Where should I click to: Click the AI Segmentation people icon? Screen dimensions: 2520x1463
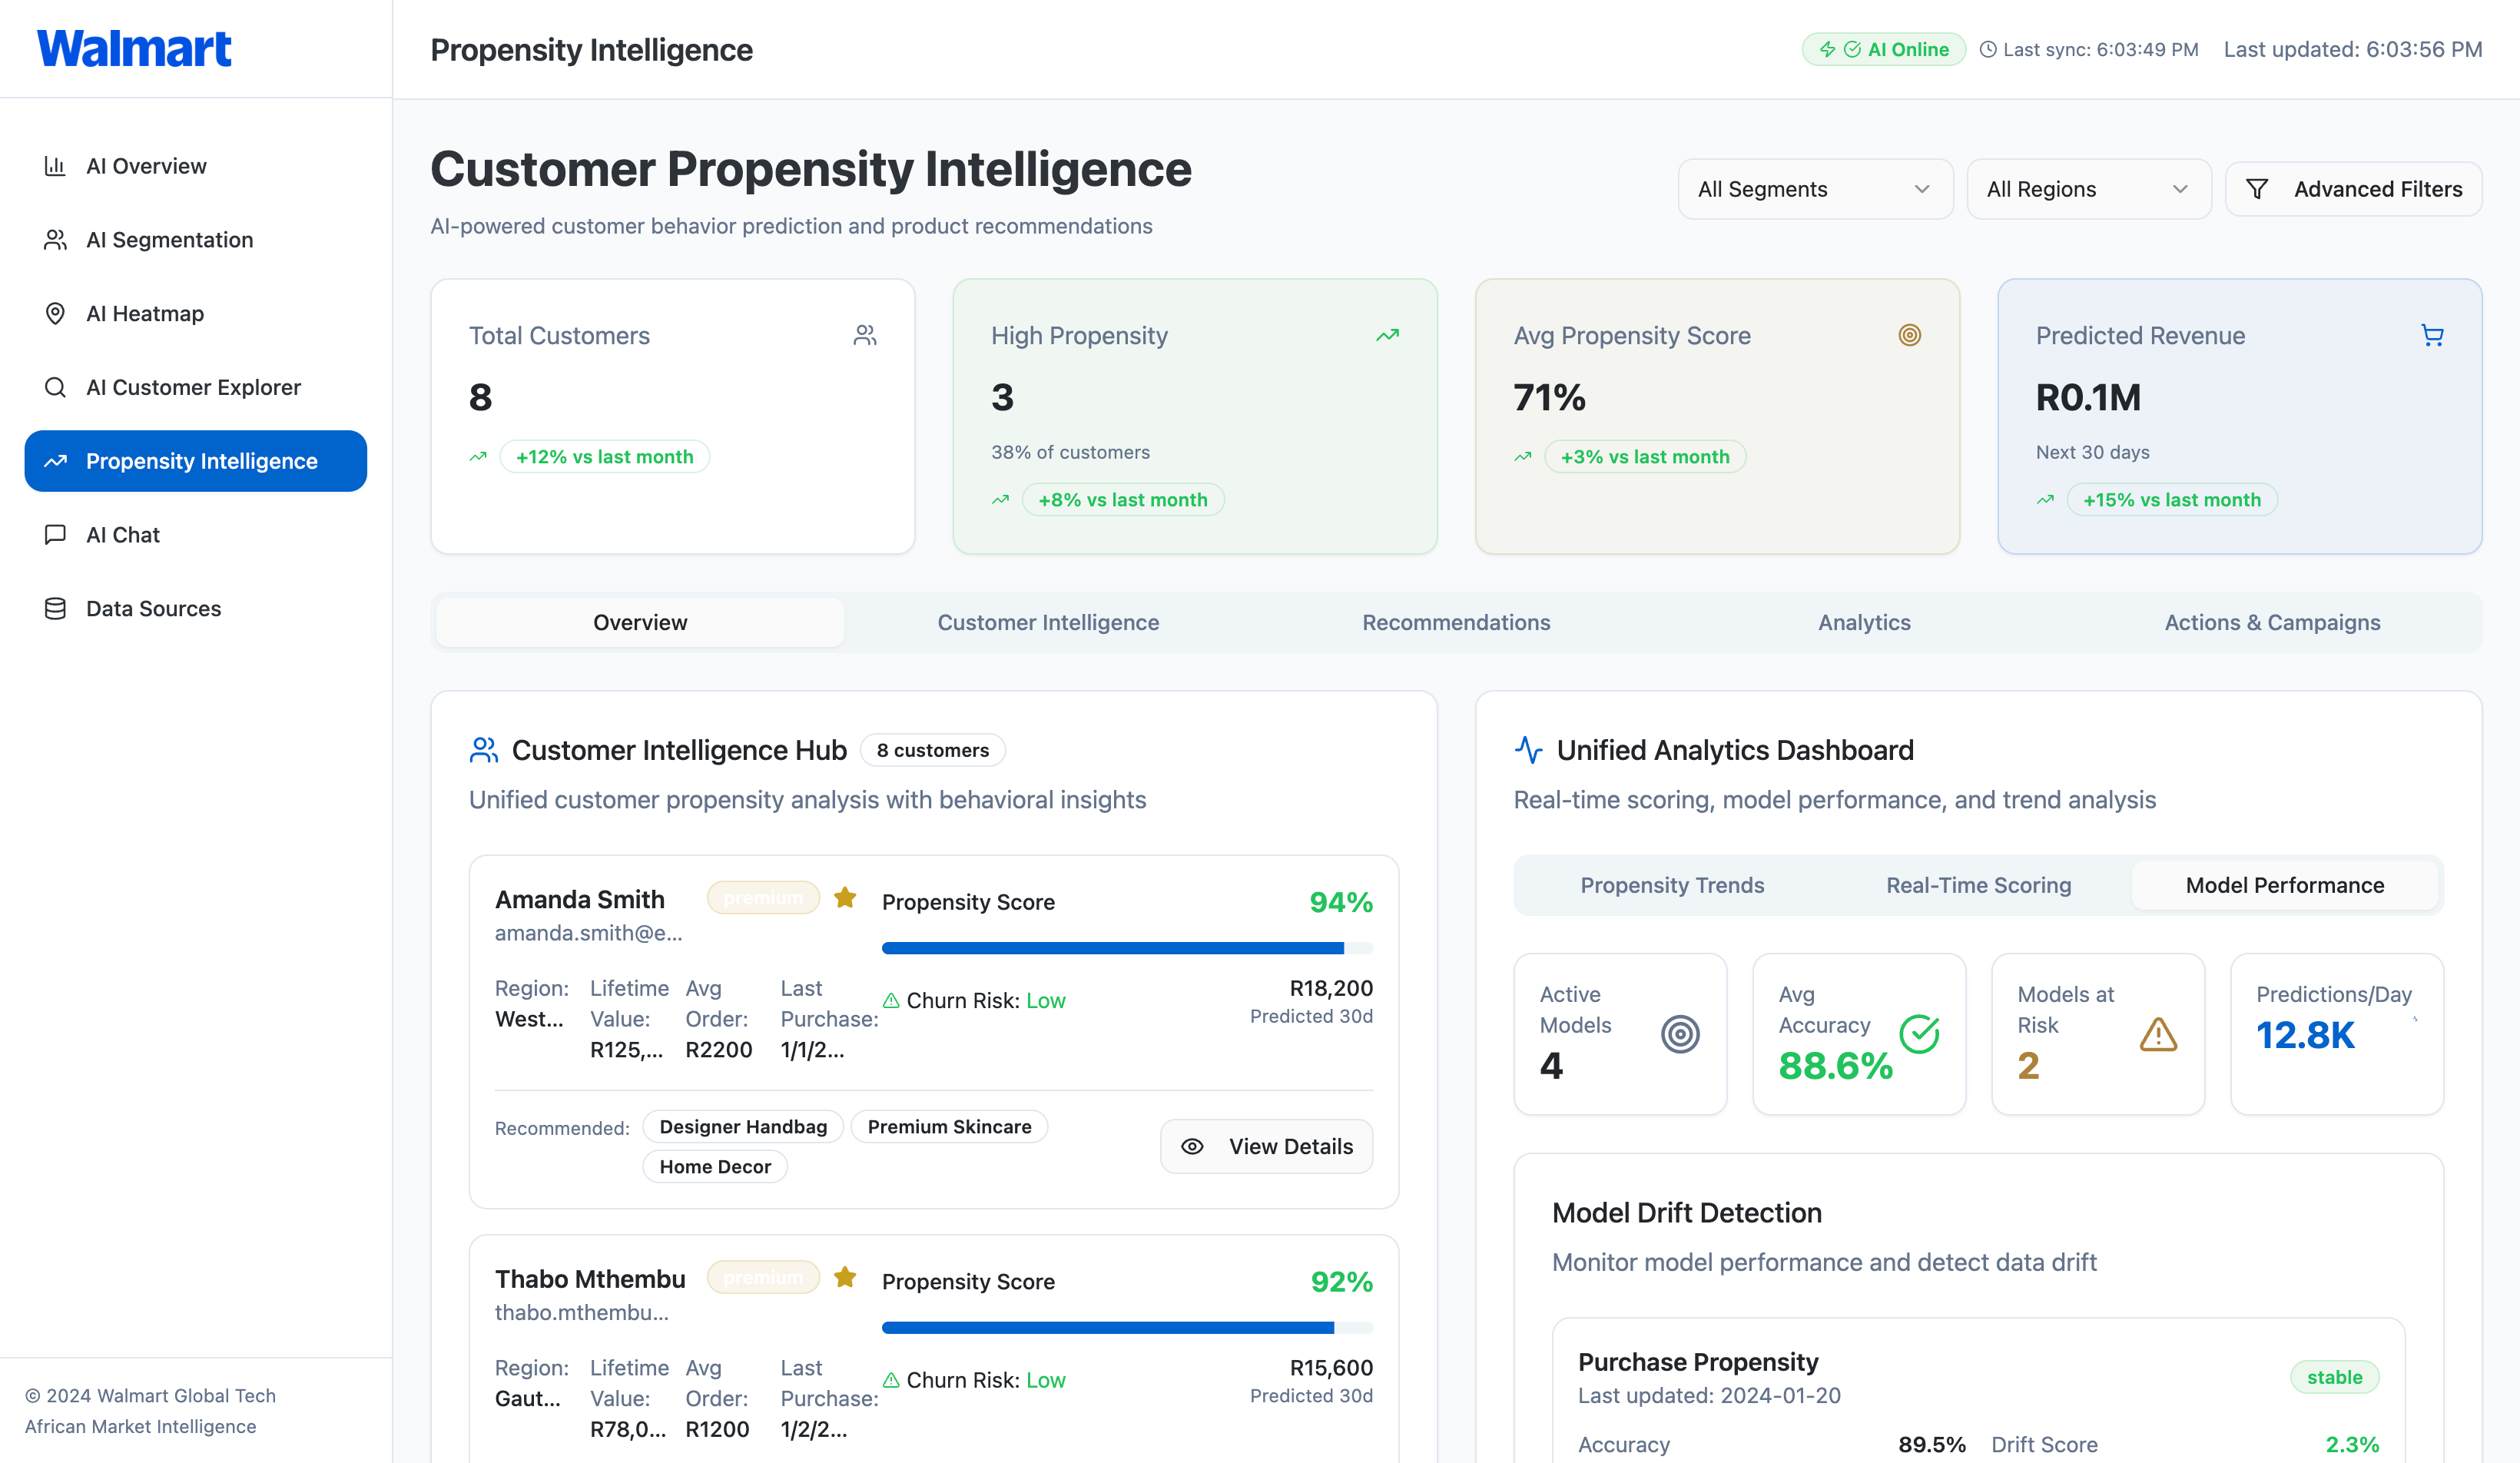click(55, 240)
